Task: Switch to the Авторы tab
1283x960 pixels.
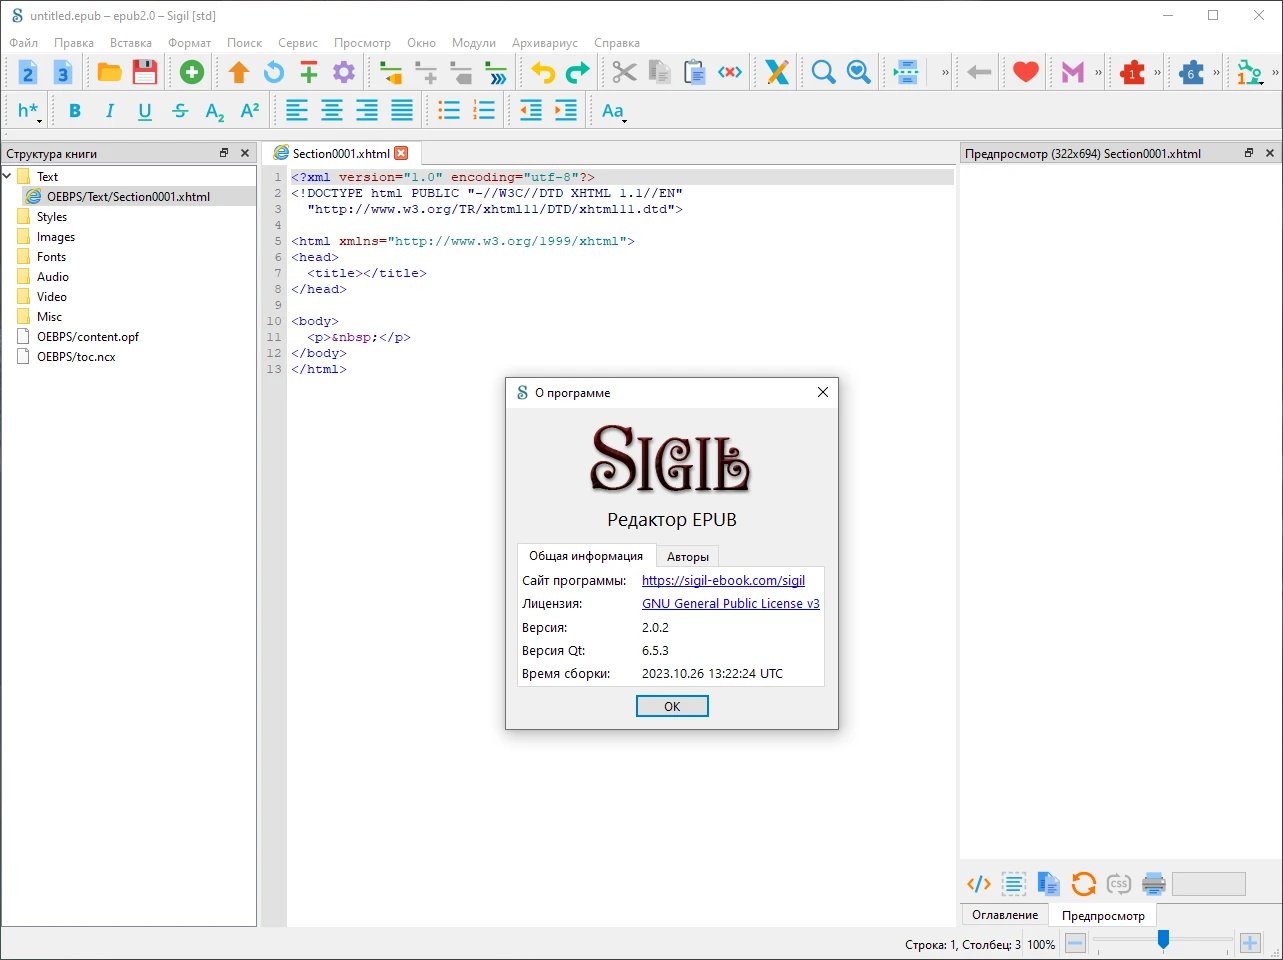Action: [688, 557]
